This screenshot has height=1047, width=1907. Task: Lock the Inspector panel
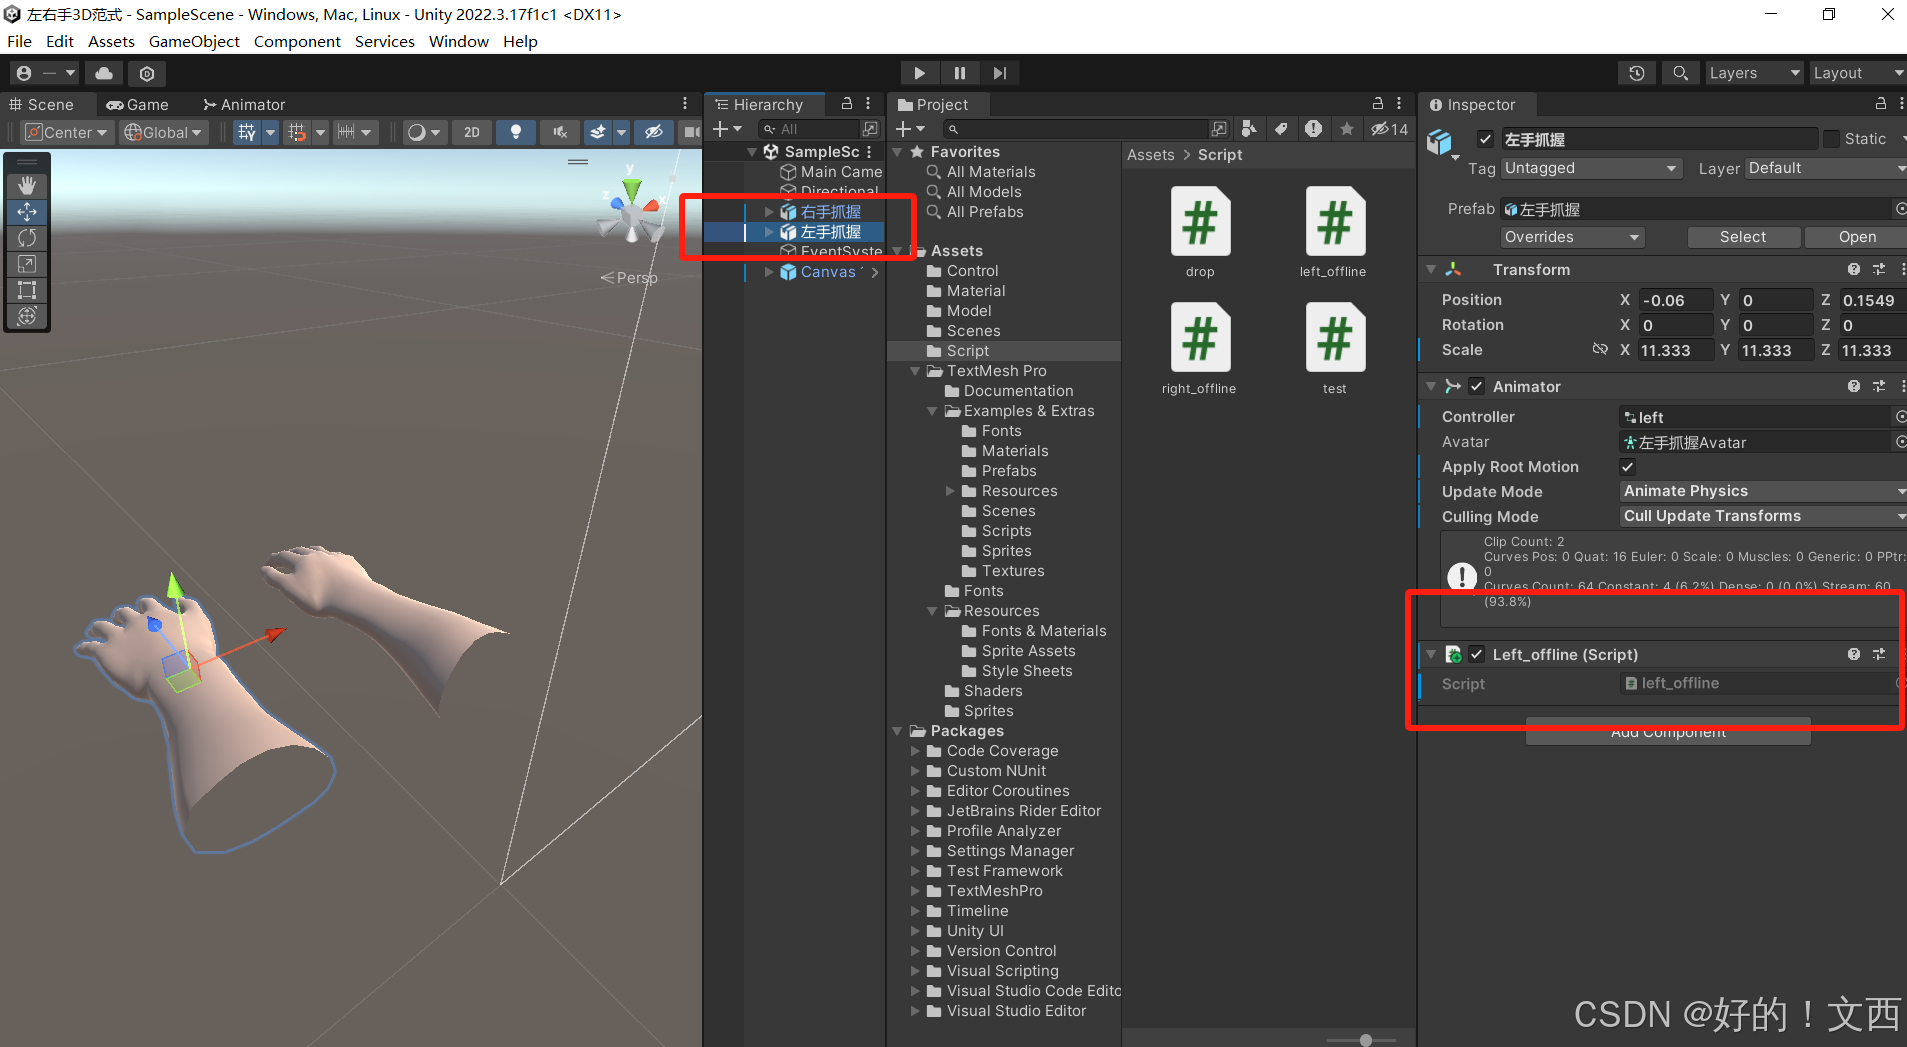1880,104
